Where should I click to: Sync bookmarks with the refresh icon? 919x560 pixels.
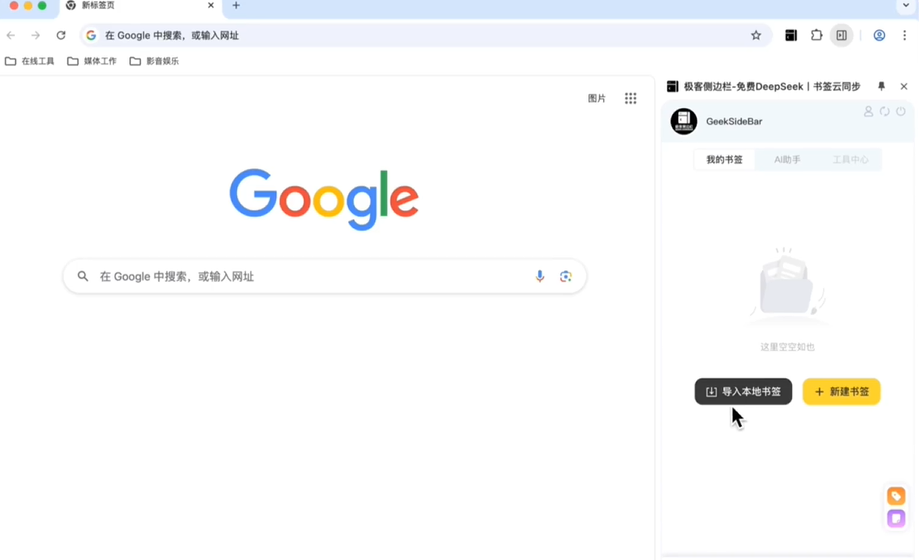pyautogui.click(x=884, y=111)
